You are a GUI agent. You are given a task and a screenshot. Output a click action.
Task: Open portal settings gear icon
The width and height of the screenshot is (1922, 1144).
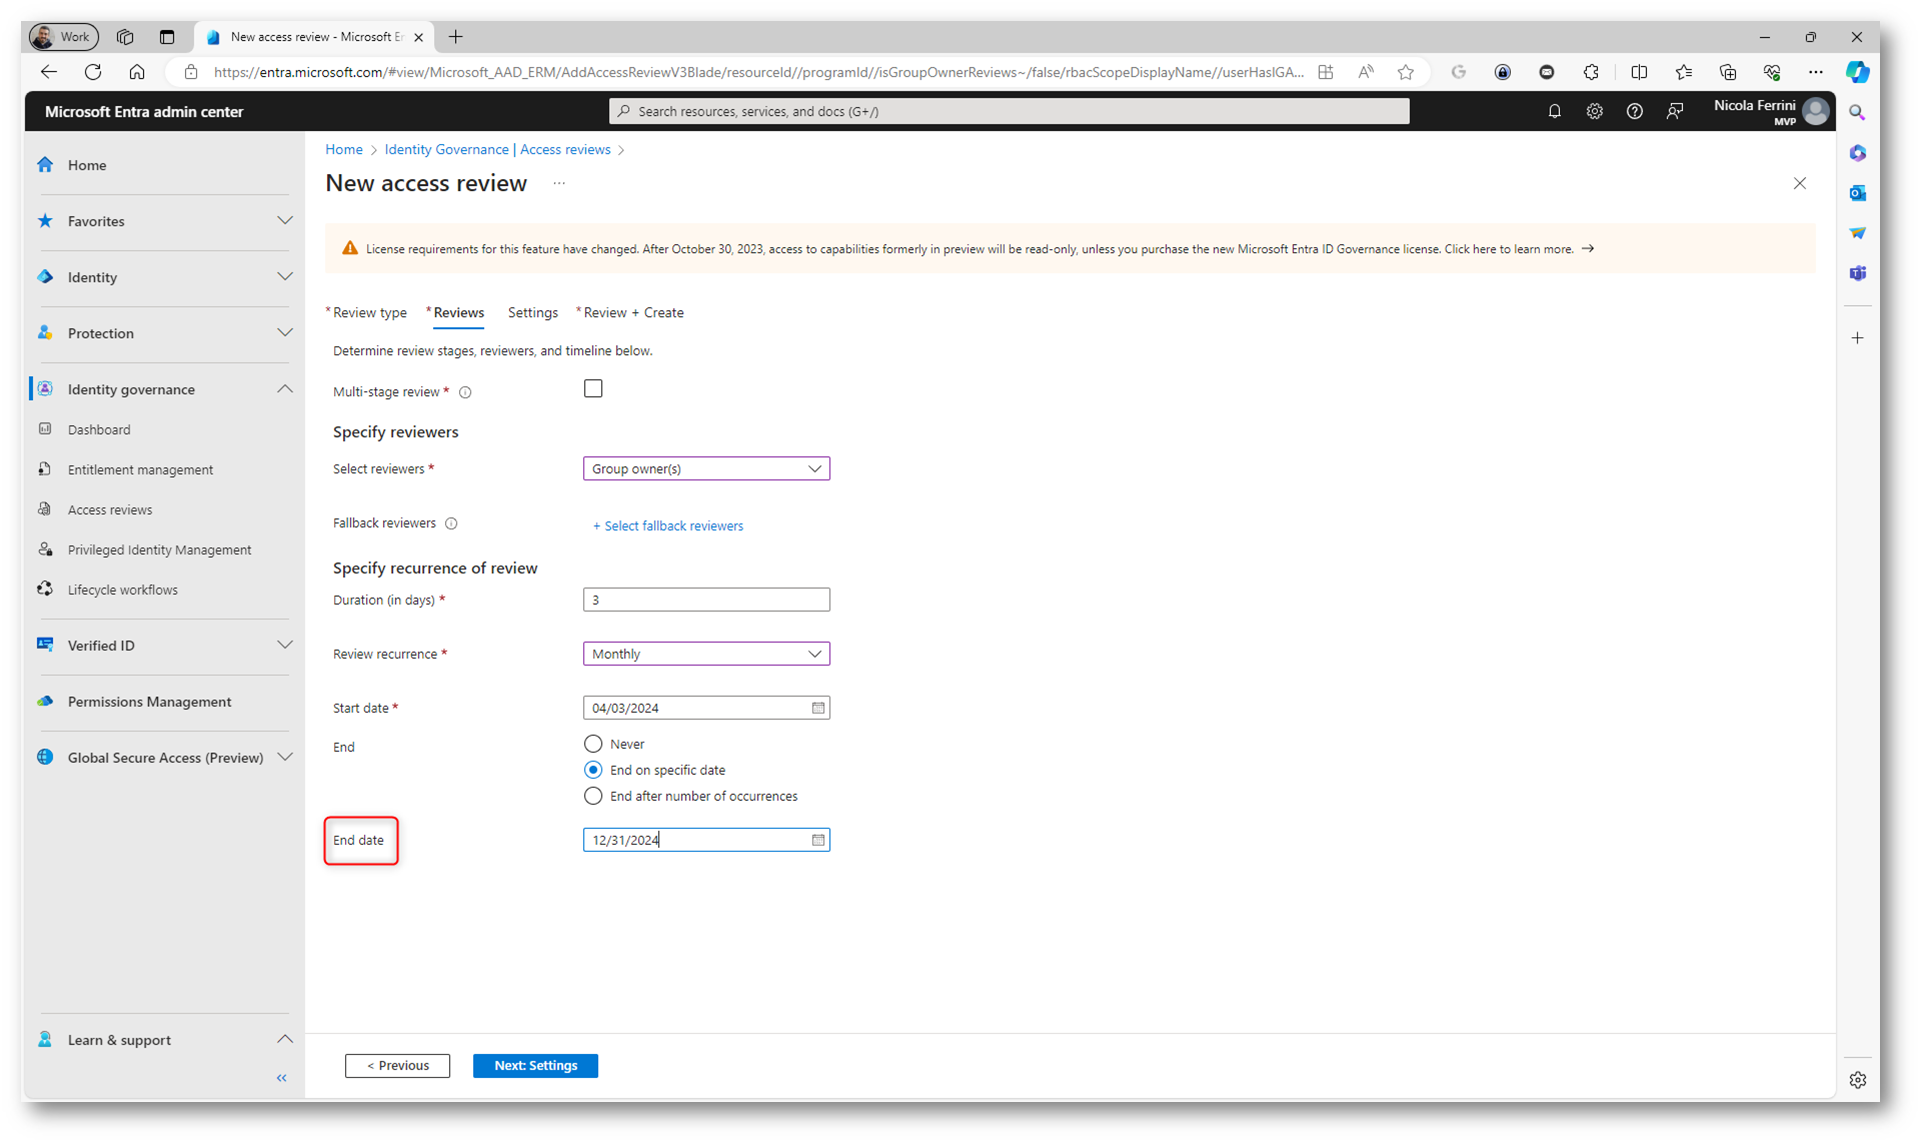point(1594,111)
